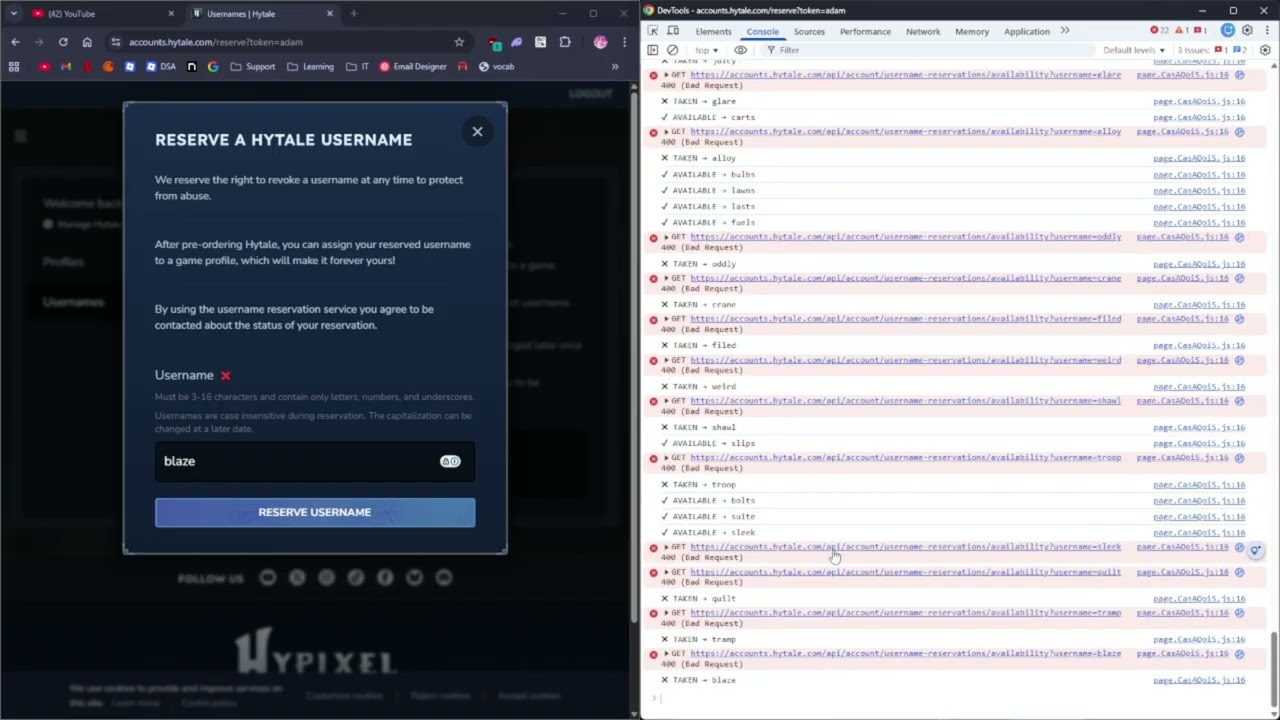
Task: Open the Gmail bookmark icon
Action: click(x=66, y=67)
